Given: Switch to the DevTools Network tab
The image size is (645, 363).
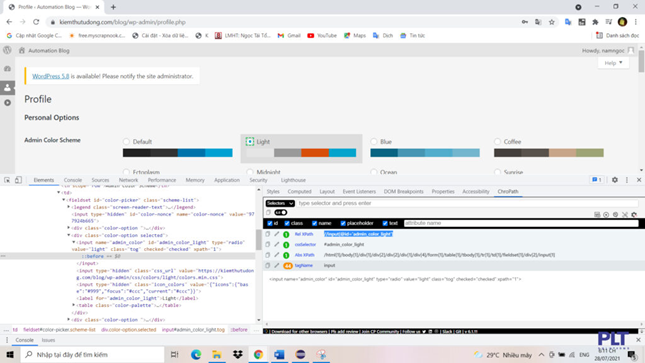Looking at the screenshot, I should pyautogui.click(x=128, y=180).
